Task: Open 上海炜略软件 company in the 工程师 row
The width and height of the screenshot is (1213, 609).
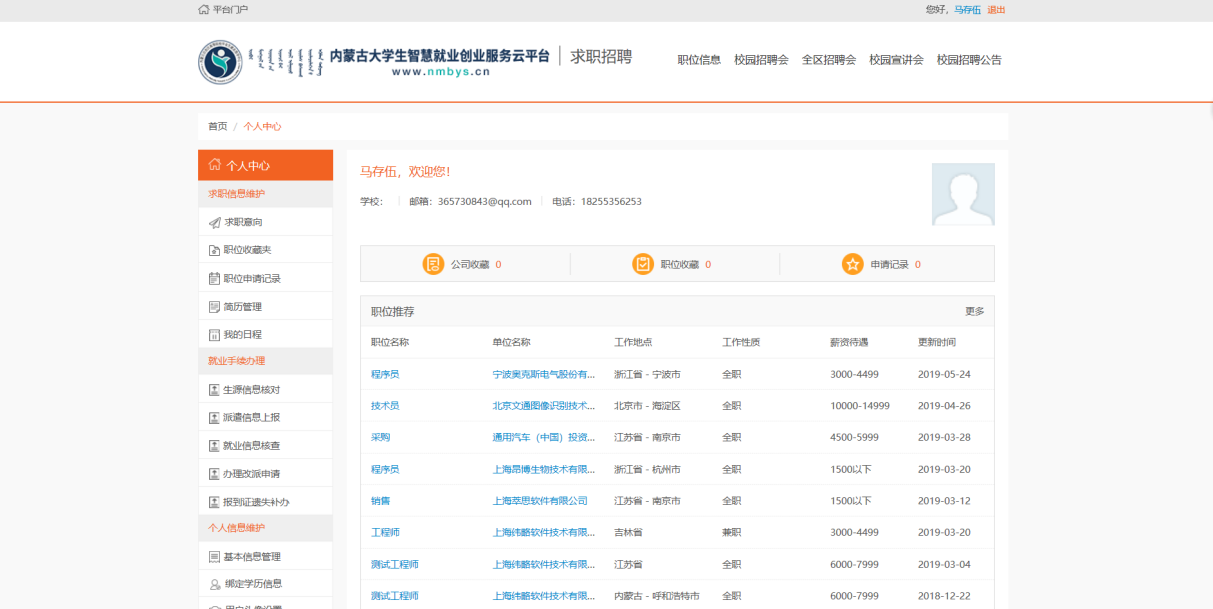Action: [544, 533]
